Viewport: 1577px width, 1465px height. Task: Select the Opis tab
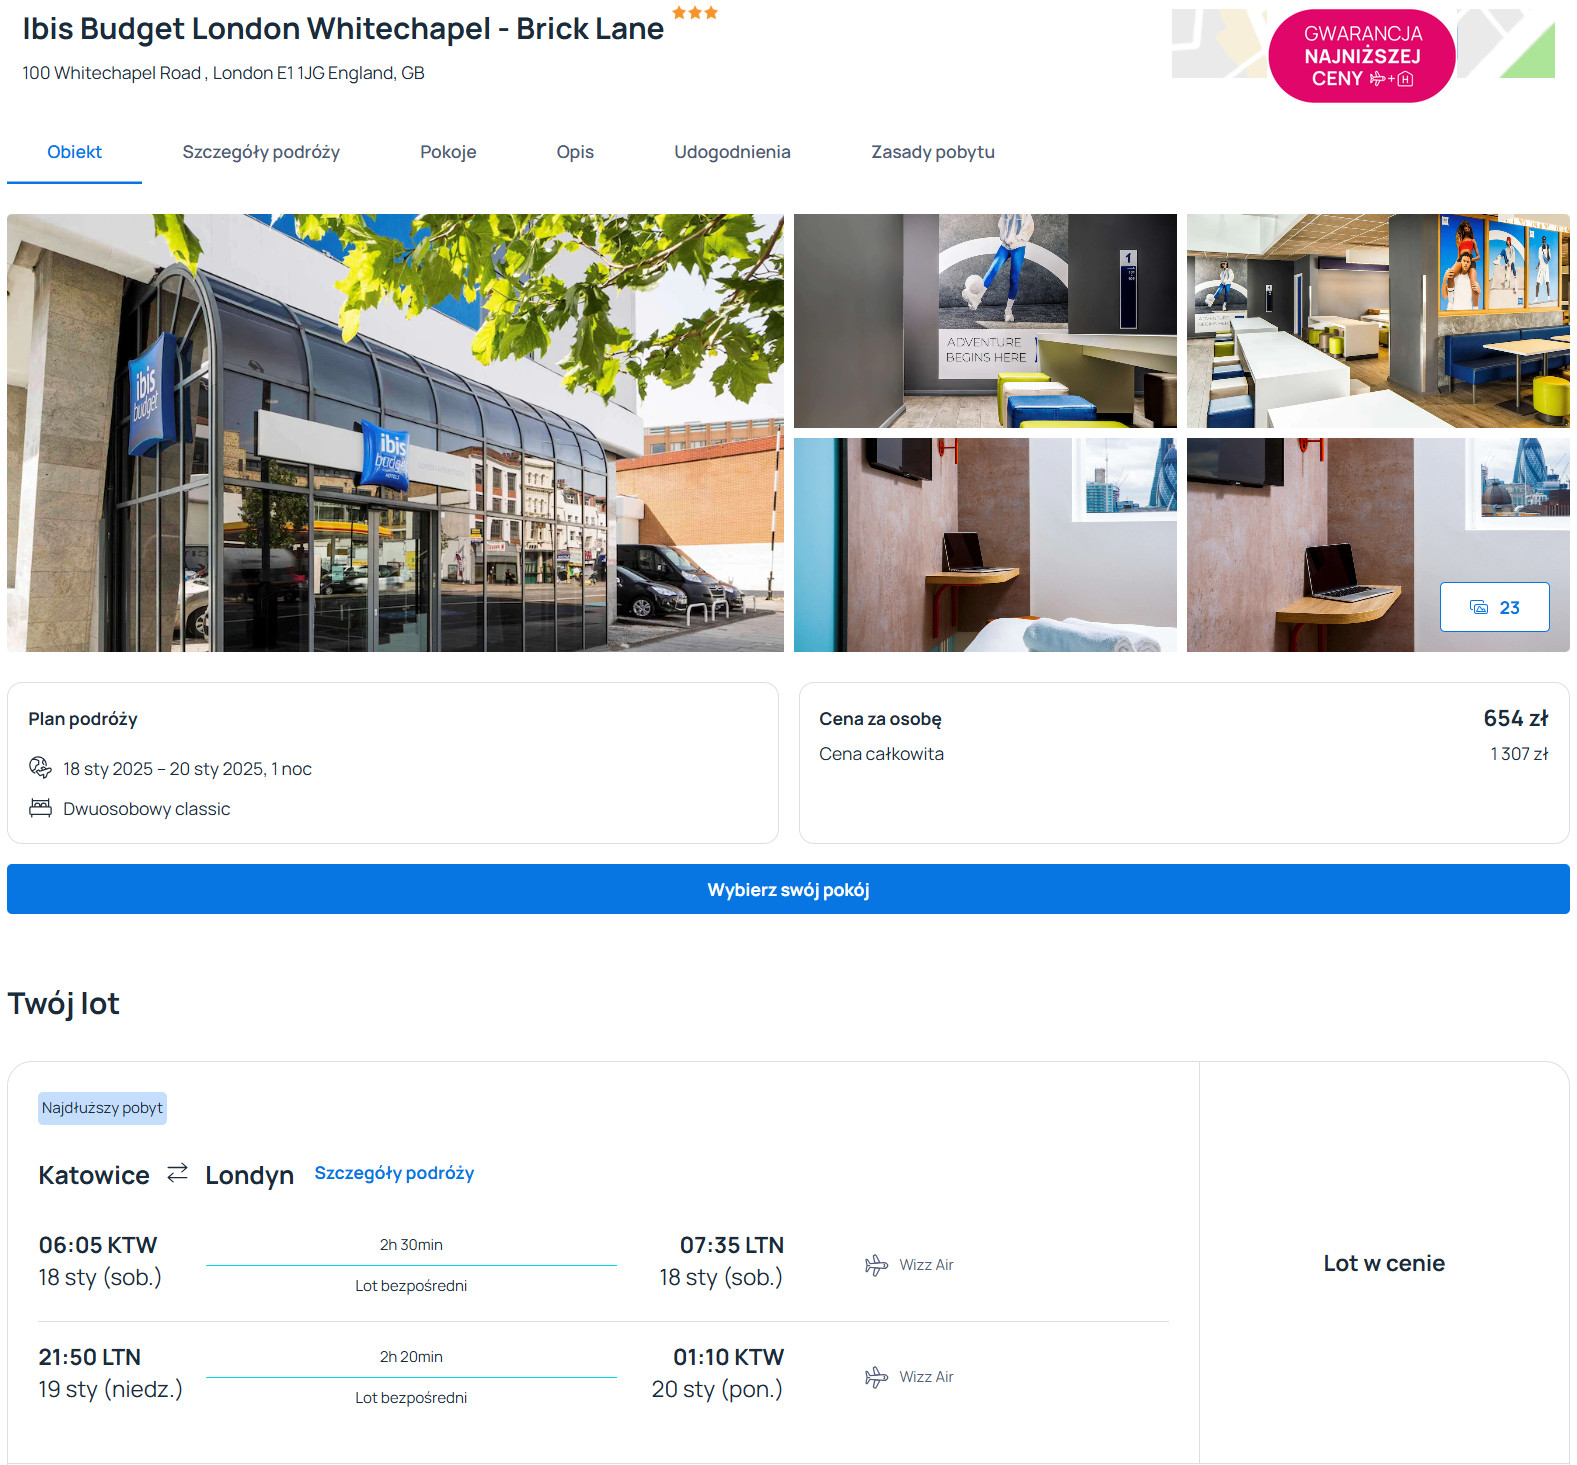(575, 152)
